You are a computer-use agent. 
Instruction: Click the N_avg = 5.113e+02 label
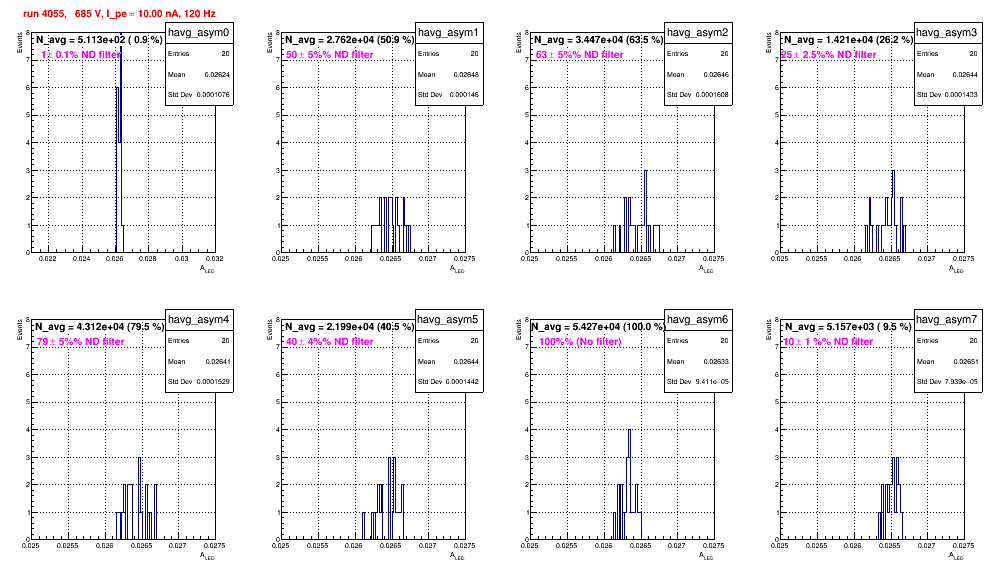pyautogui.click(x=98, y=39)
